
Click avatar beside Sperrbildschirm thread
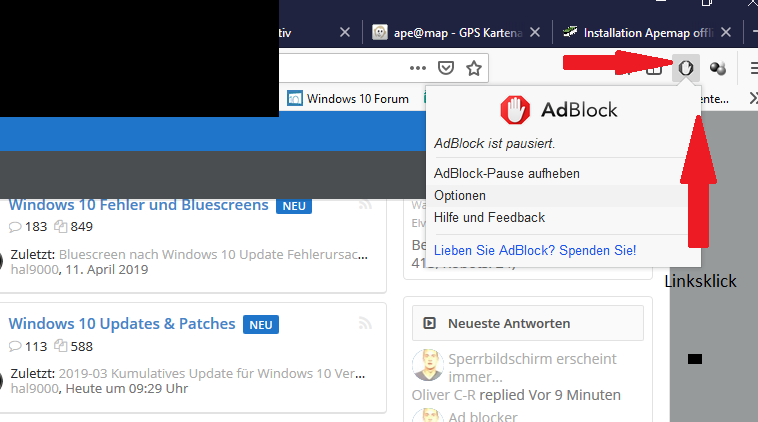pyautogui.click(x=428, y=365)
